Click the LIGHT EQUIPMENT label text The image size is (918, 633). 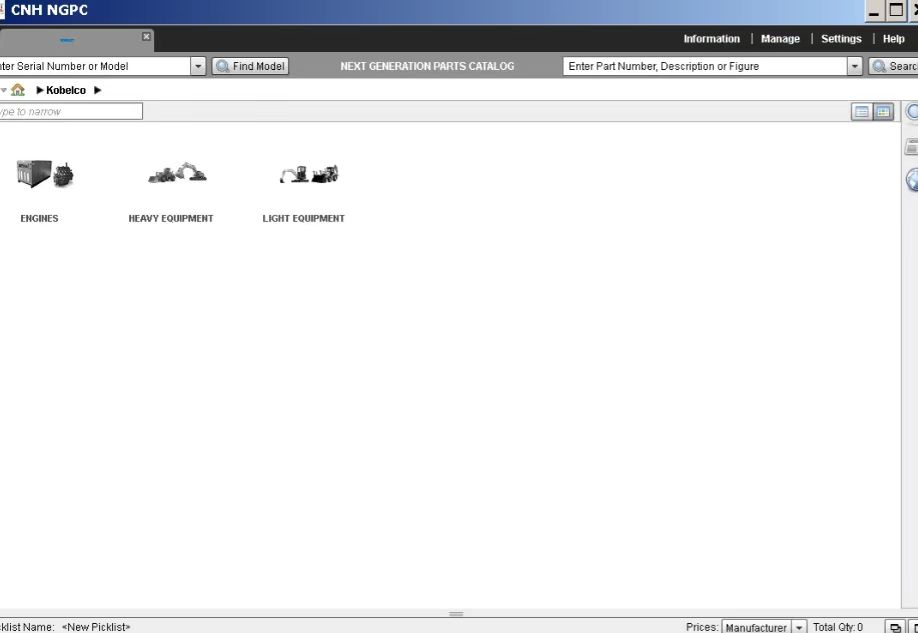click(303, 218)
